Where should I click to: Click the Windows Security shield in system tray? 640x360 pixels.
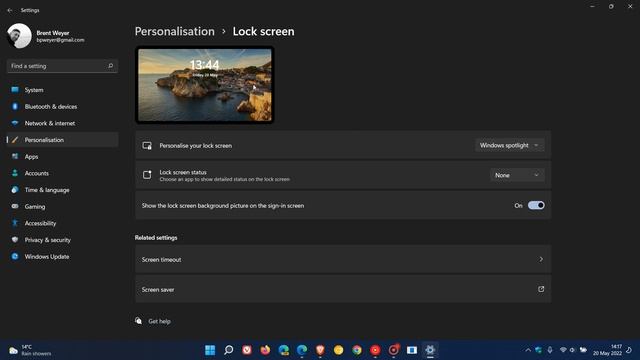pos(538,350)
